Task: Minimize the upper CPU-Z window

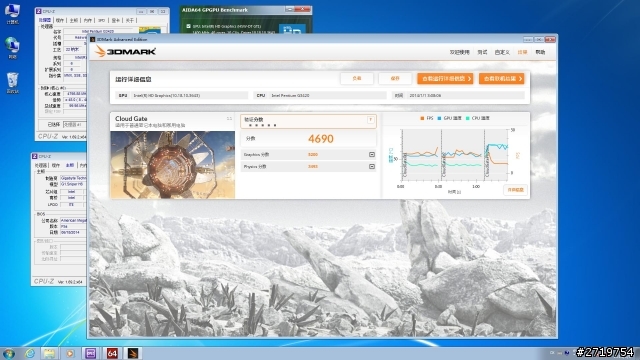Action: tap(141, 11)
